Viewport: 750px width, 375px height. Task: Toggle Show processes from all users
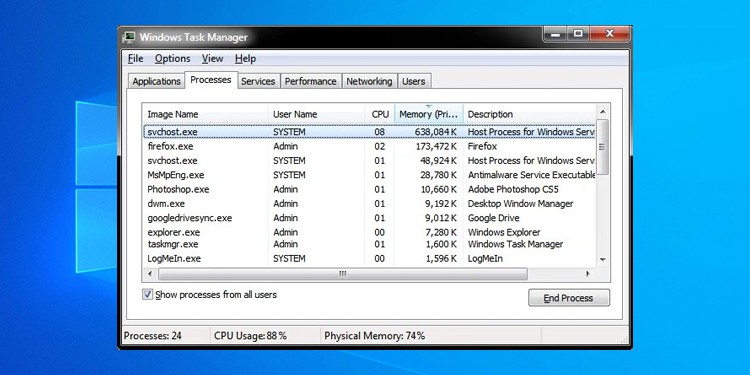coord(148,295)
